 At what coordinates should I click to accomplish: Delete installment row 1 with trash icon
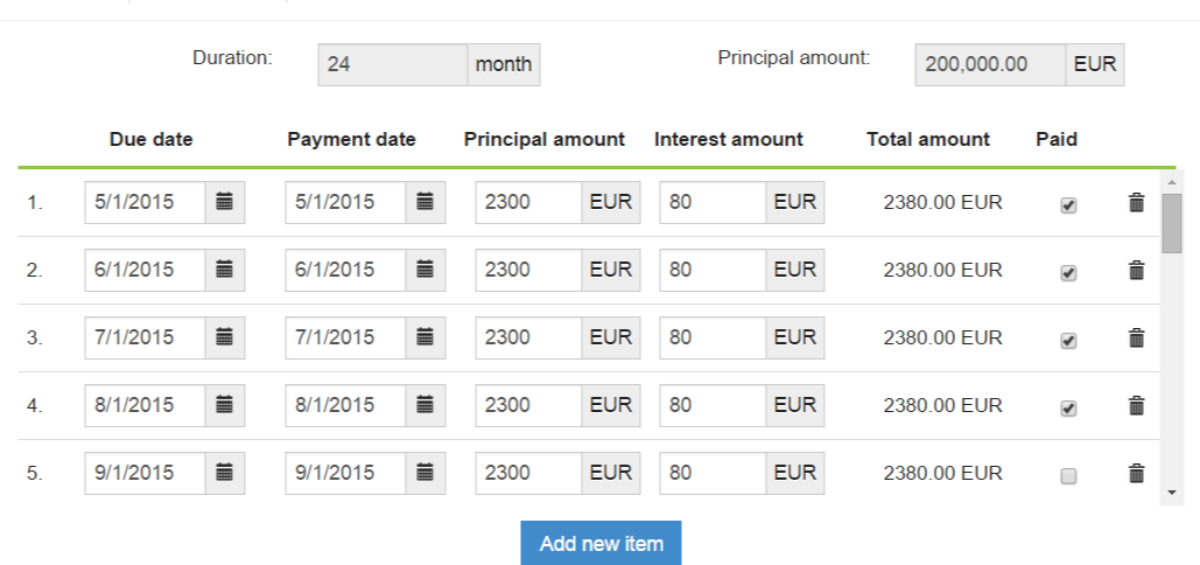point(1136,203)
